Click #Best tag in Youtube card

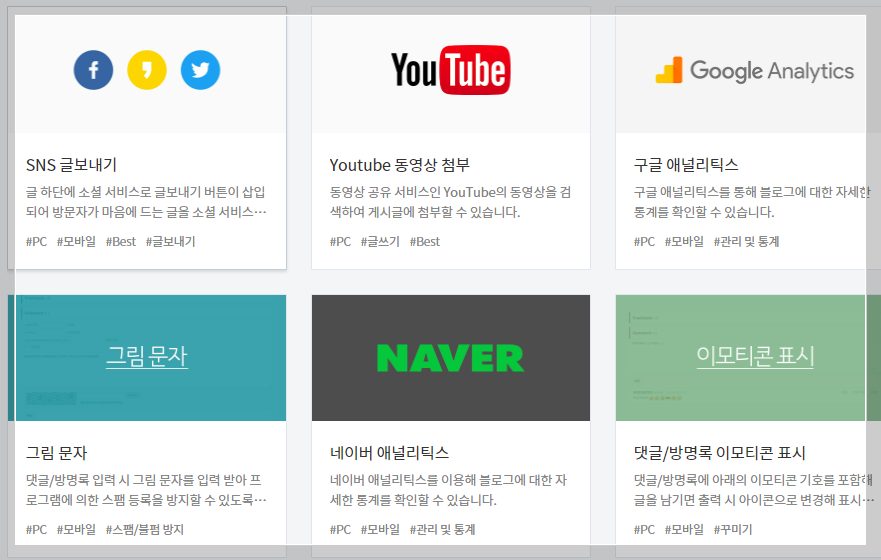[425, 242]
